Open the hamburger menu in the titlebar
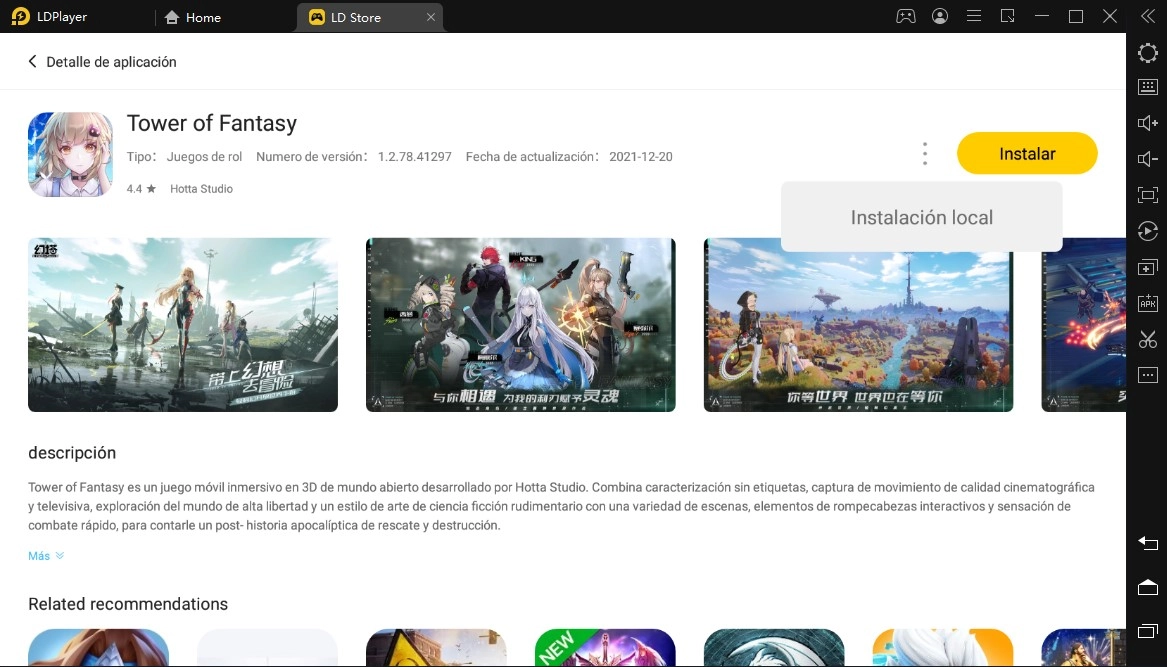The height and width of the screenshot is (667, 1167). click(x=973, y=15)
